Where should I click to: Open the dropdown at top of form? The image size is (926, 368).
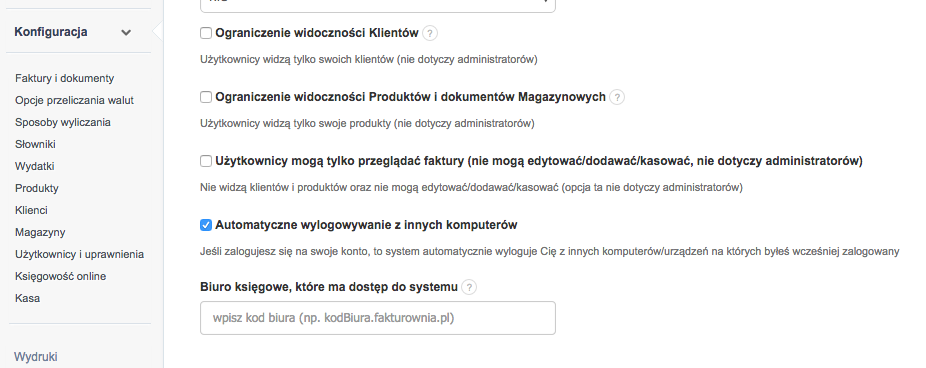378,5
